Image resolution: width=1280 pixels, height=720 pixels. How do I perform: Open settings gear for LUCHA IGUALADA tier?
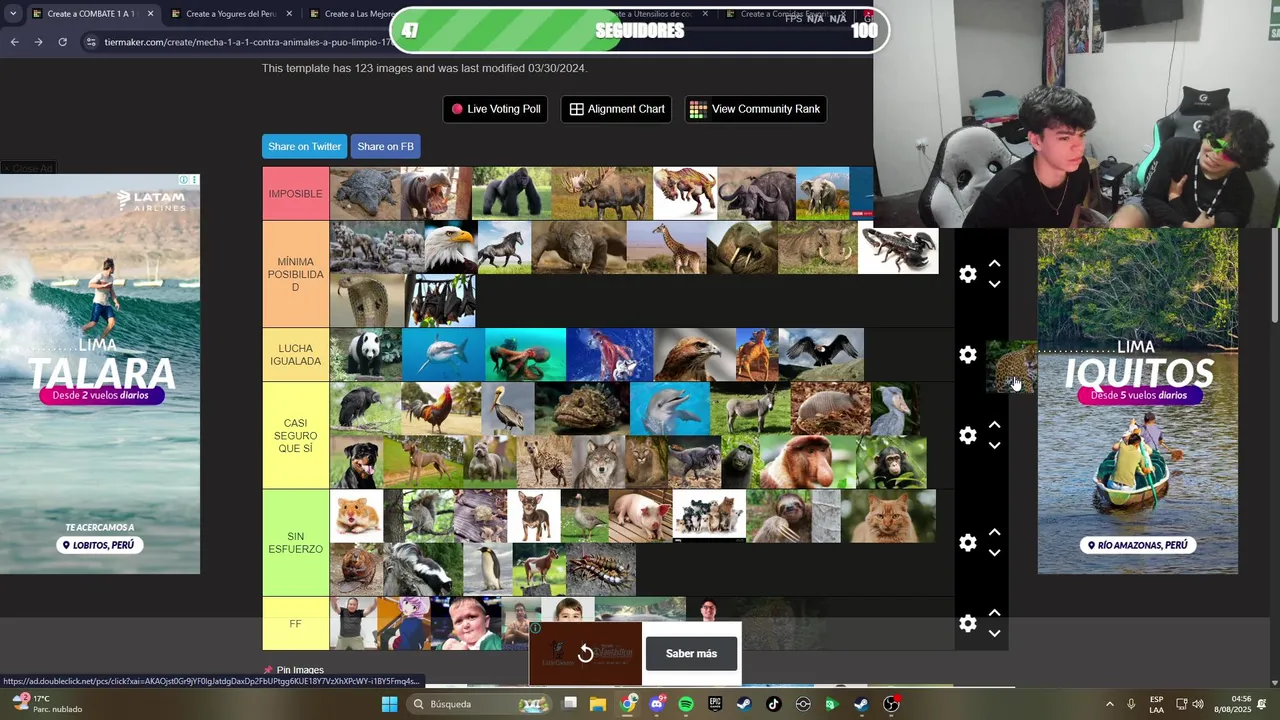point(967,355)
